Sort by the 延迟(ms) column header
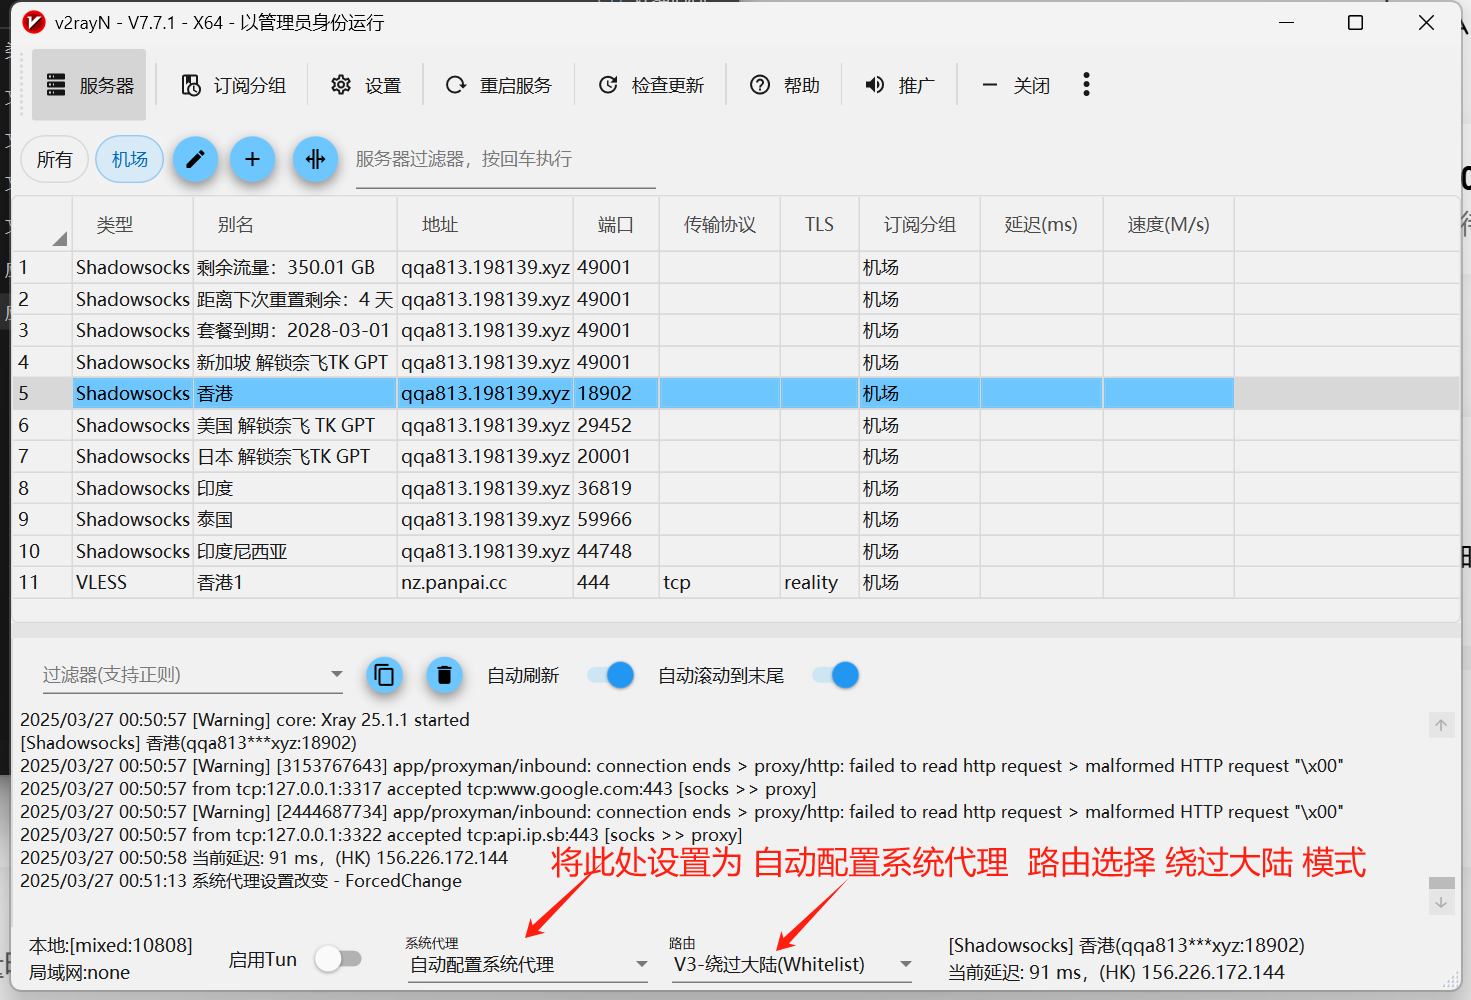This screenshot has height=1000, width=1471. point(1041,225)
